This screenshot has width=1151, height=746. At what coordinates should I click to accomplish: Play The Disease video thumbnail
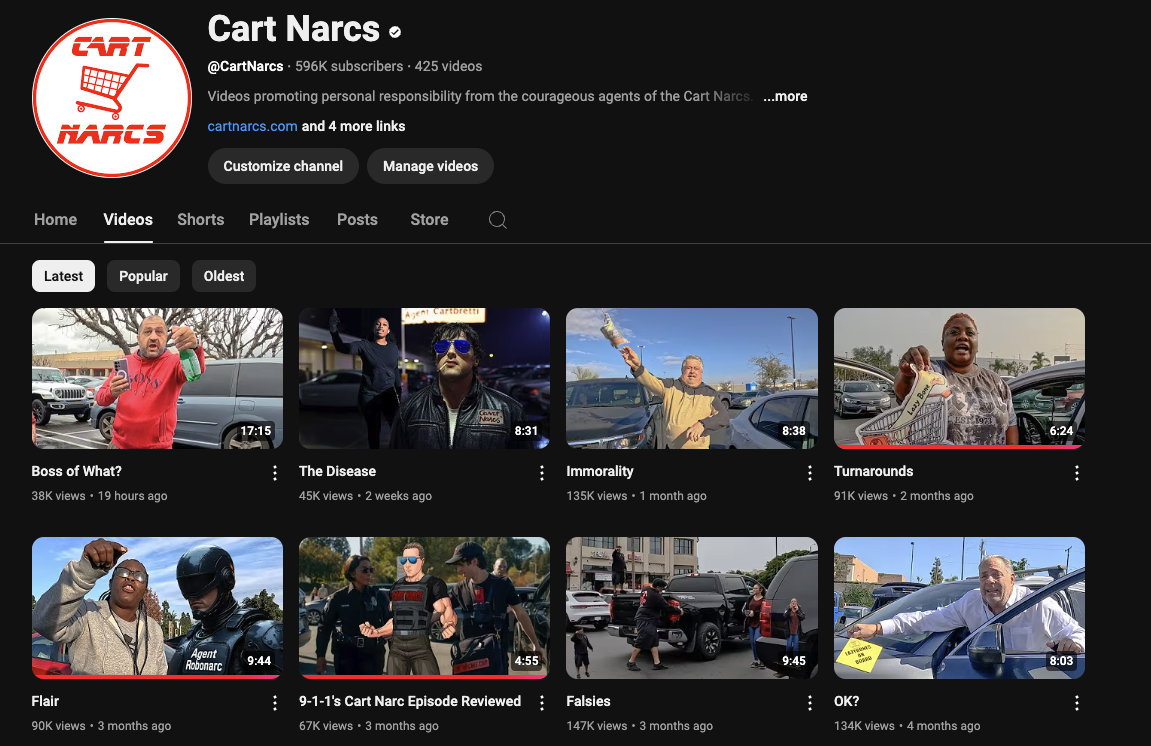coord(424,378)
